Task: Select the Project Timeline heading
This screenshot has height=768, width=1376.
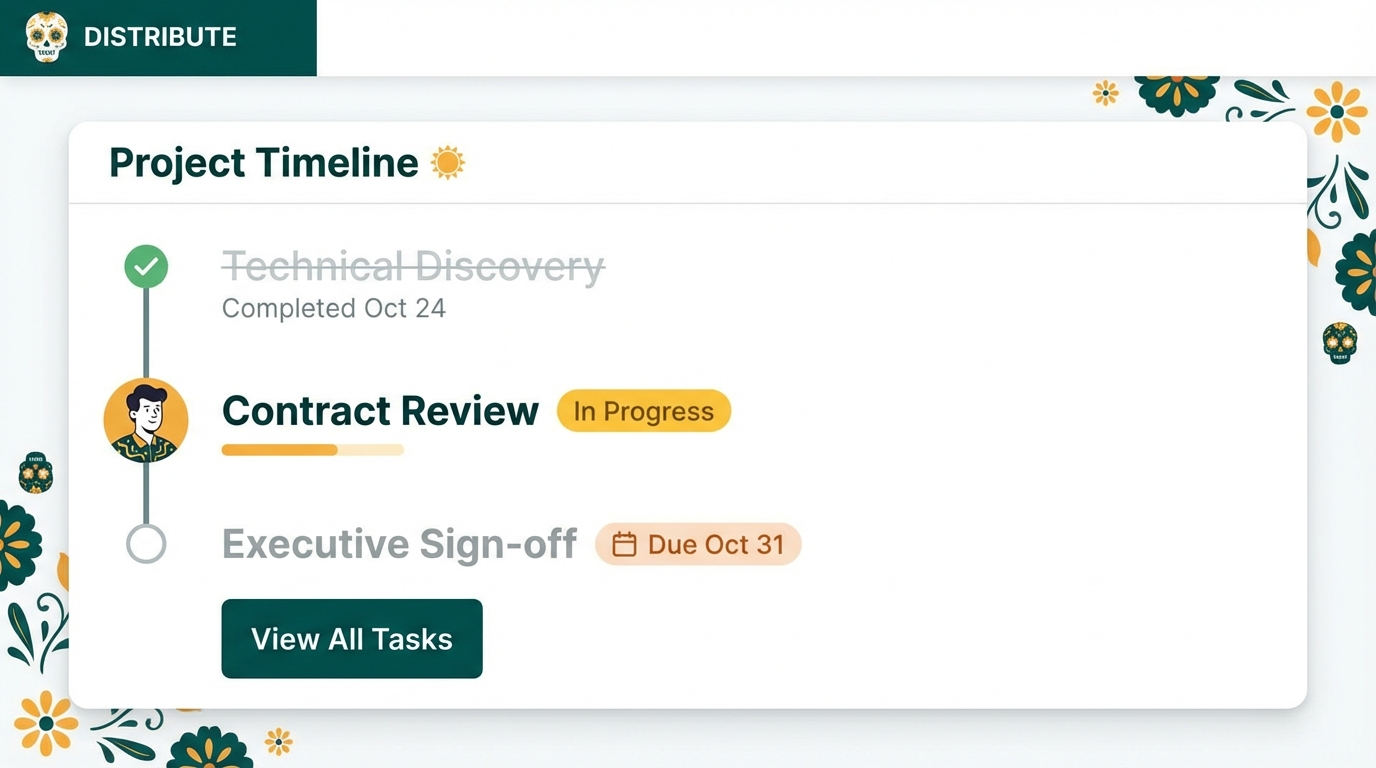Action: [x=264, y=162]
